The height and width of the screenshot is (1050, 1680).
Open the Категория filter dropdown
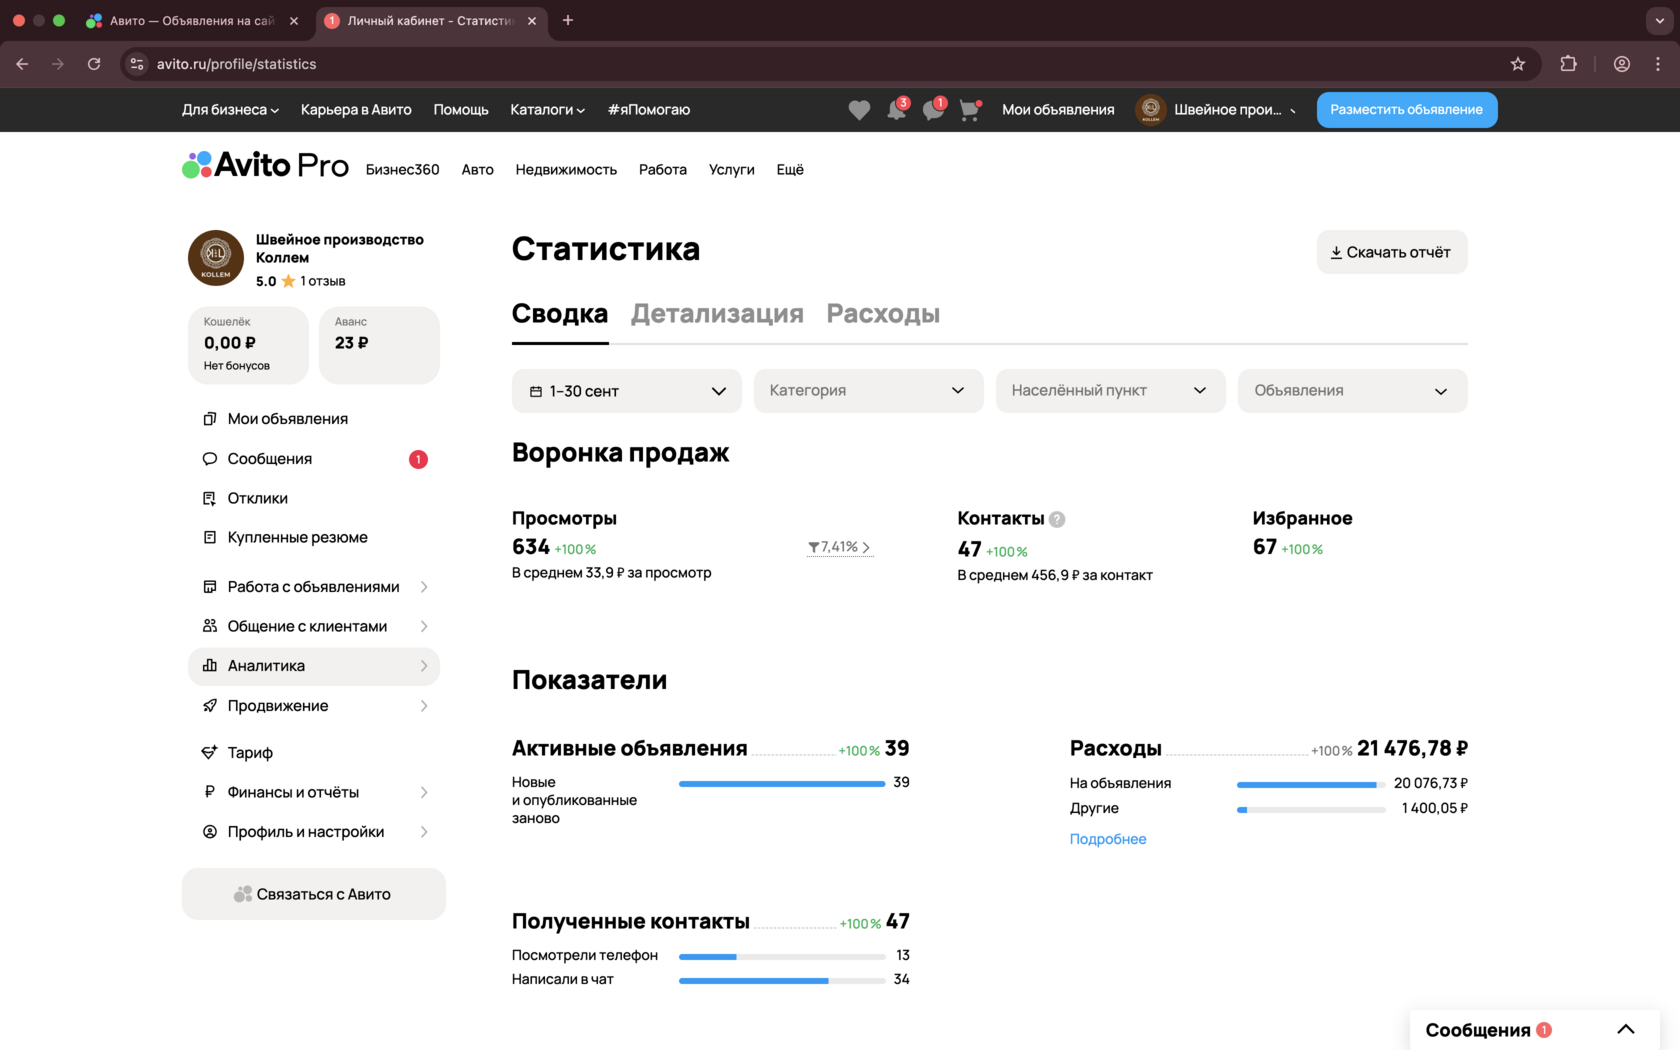tap(869, 391)
